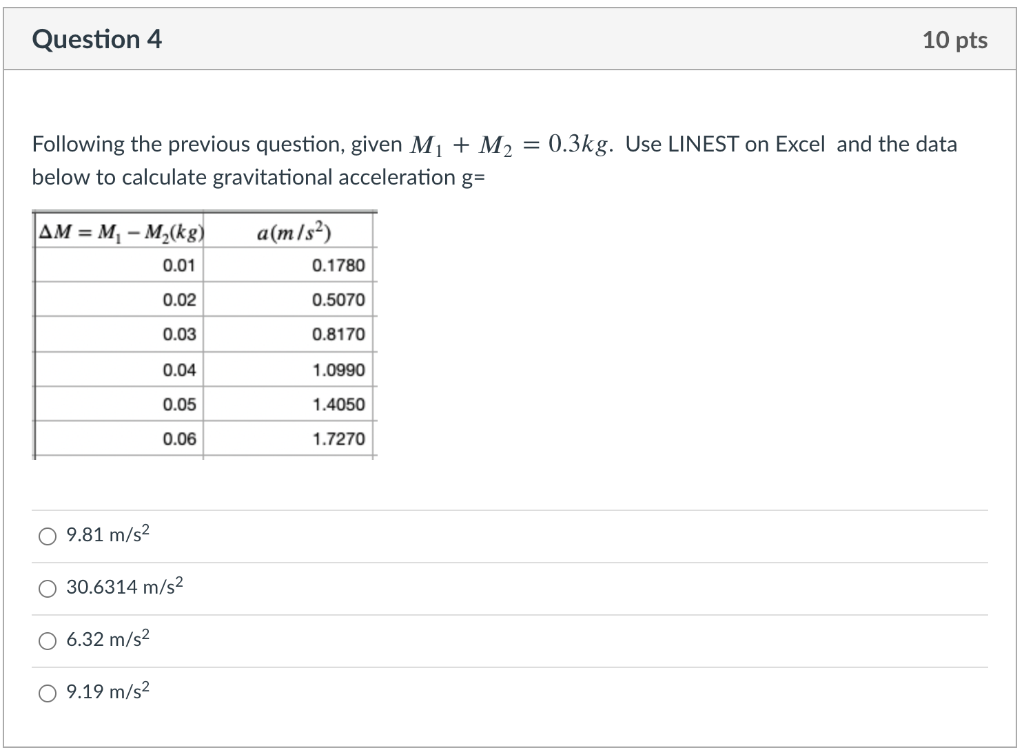Click the table cell containing 1.4050
Viewport: 1024px width, 752px height.
(x=340, y=405)
